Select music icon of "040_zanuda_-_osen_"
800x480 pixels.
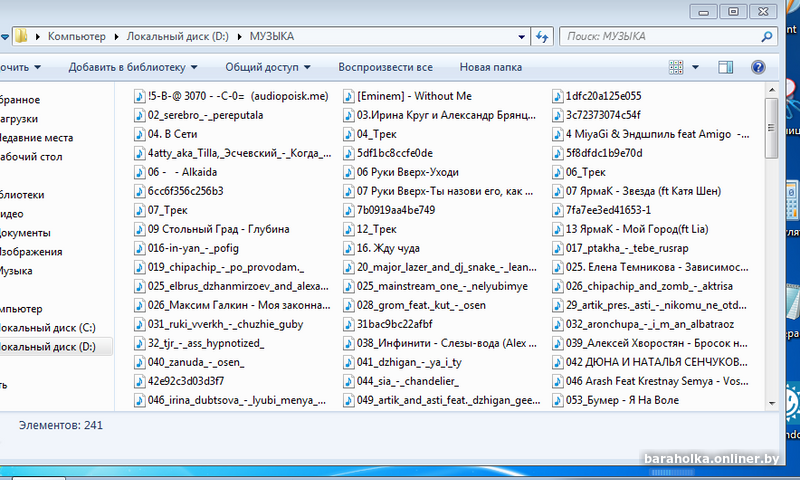click(139, 363)
